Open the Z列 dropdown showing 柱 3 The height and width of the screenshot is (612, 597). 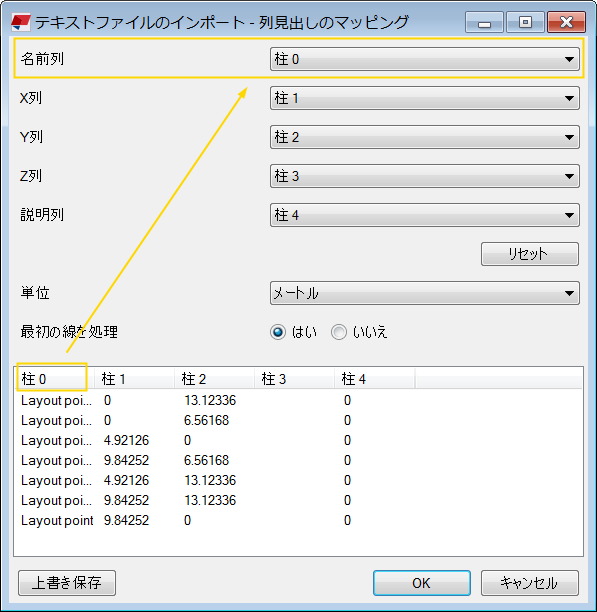point(425,176)
